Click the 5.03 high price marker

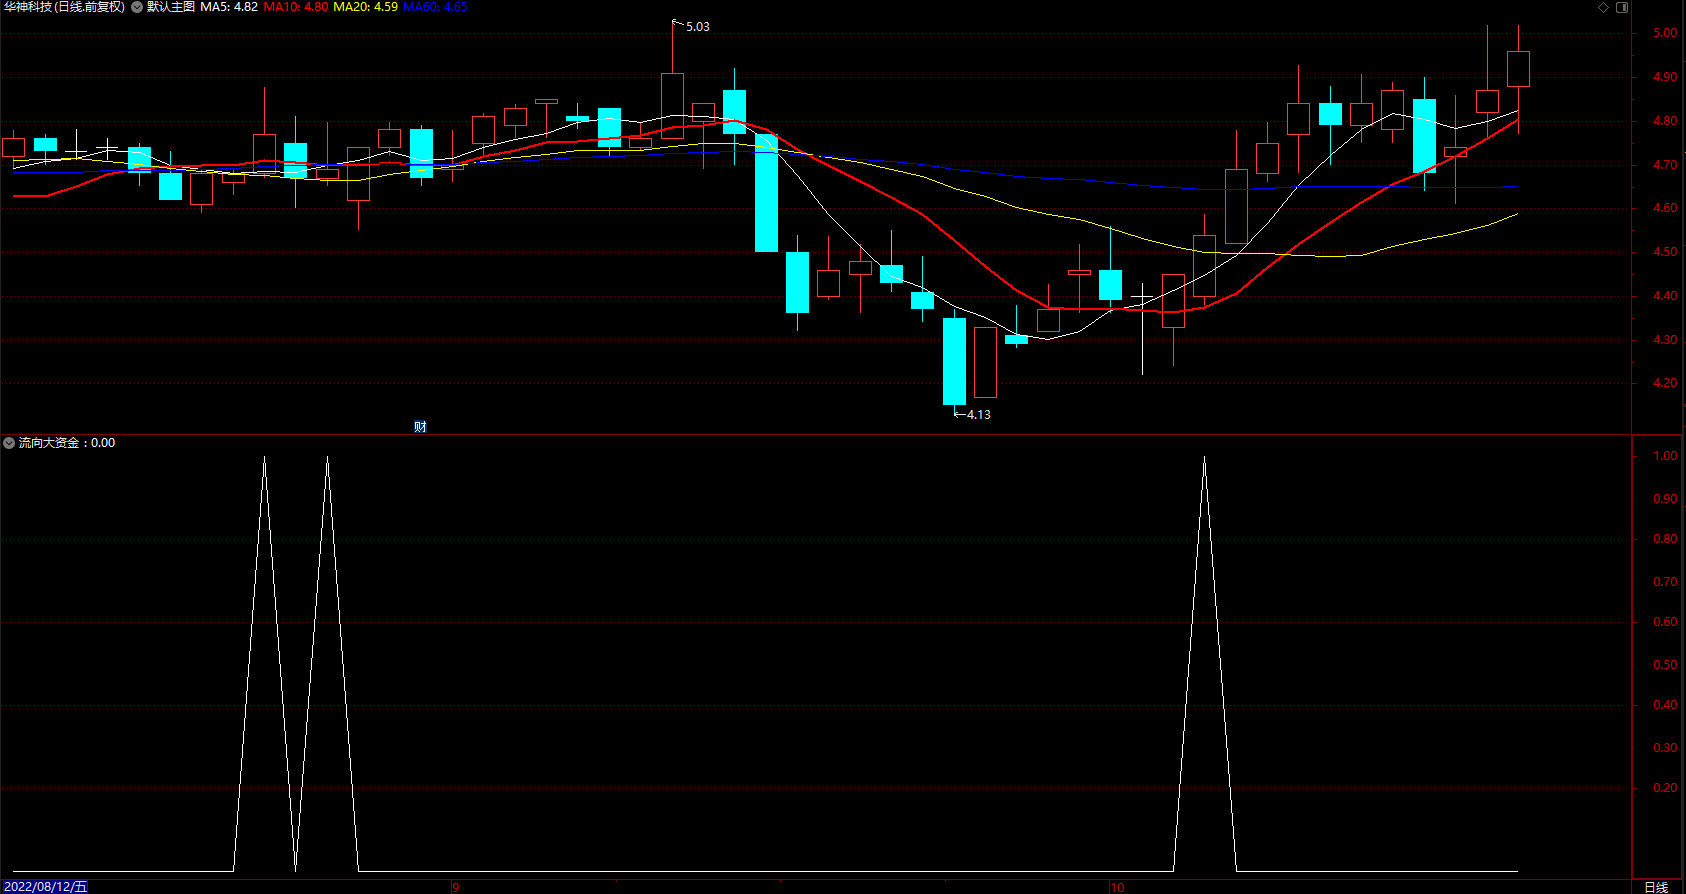697,27
